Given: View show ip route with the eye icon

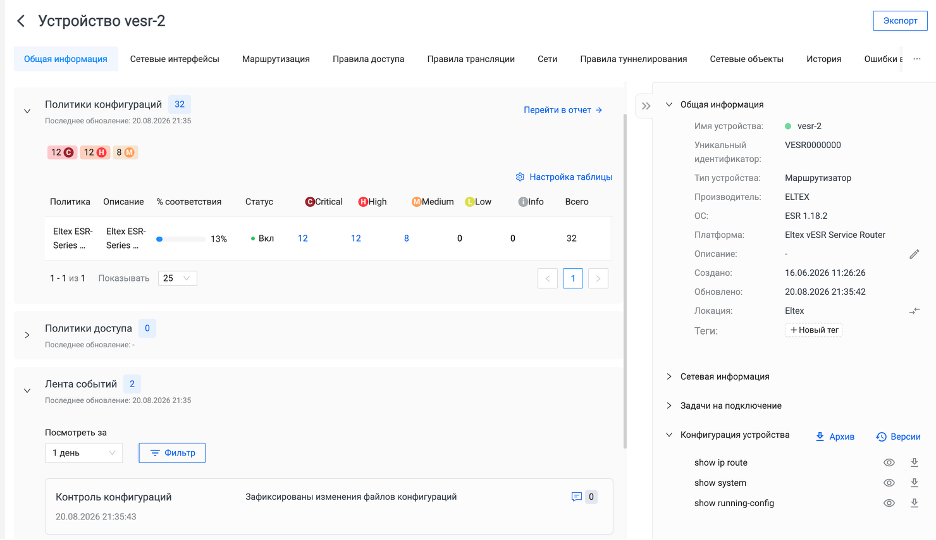Looking at the screenshot, I should click(x=889, y=462).
